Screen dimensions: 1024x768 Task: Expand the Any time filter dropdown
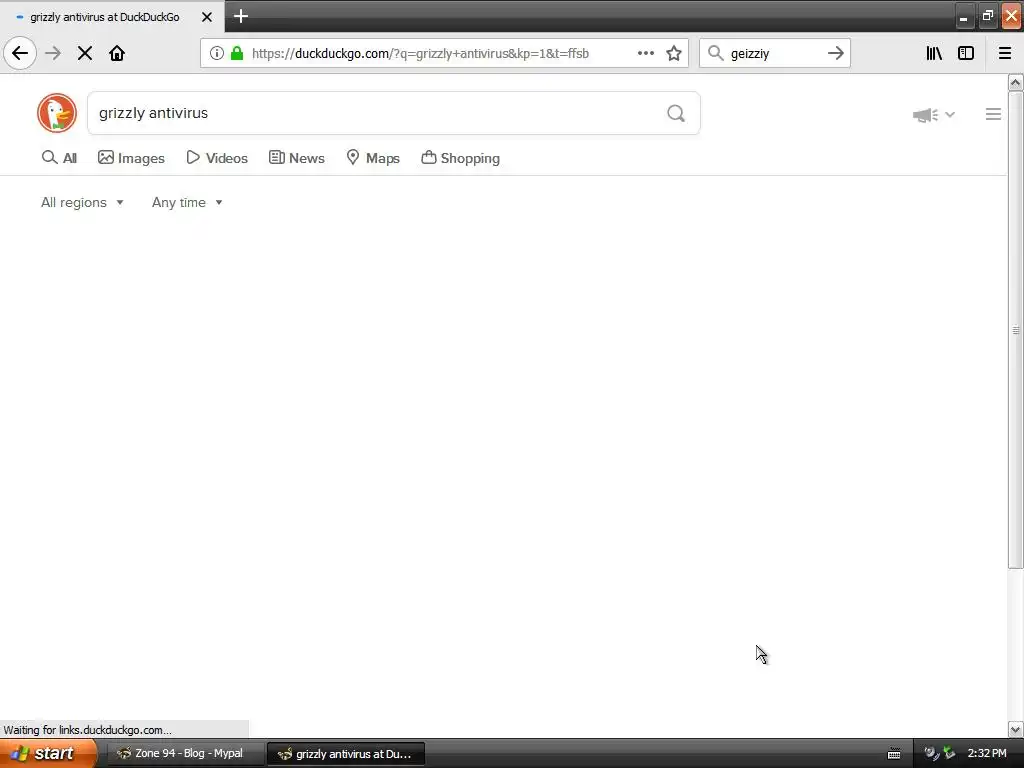(187, 202)
